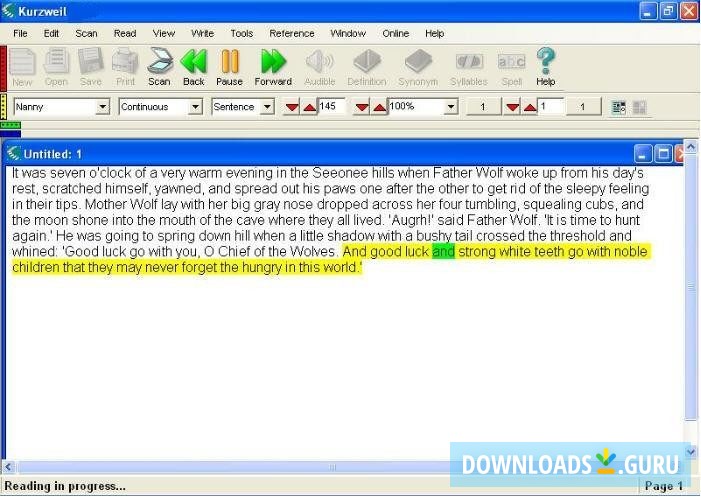This screenshot has height=497, width=701.
Task: Expand the Continuous reading mode dropdown
Action: (195, 107)
